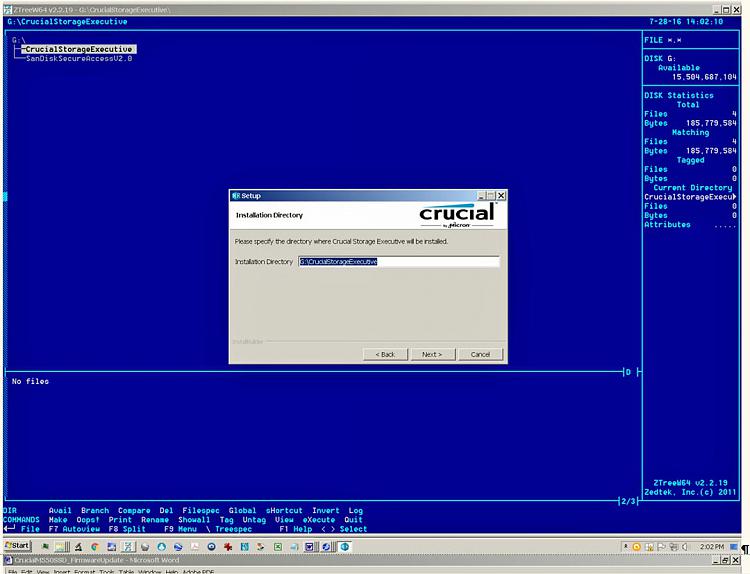
Task: Click the Setup dialog title bar icon
Action: [236, 196]
